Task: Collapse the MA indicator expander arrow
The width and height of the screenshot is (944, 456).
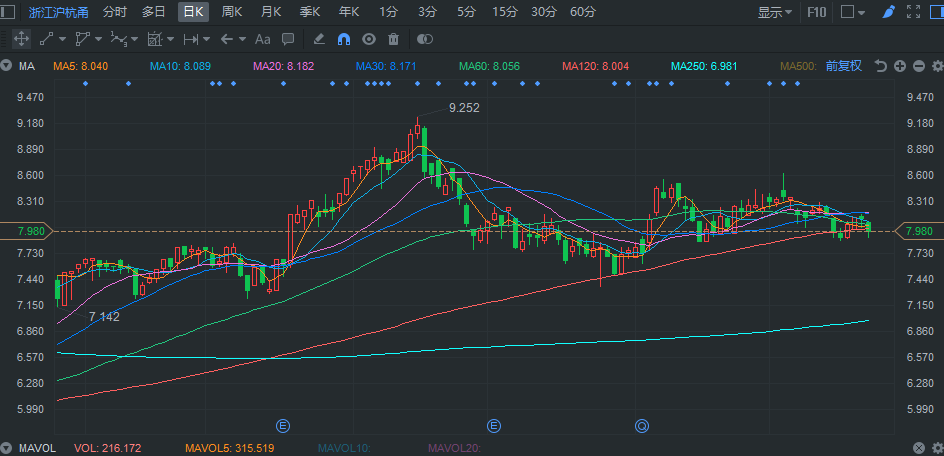Action: 7,66
